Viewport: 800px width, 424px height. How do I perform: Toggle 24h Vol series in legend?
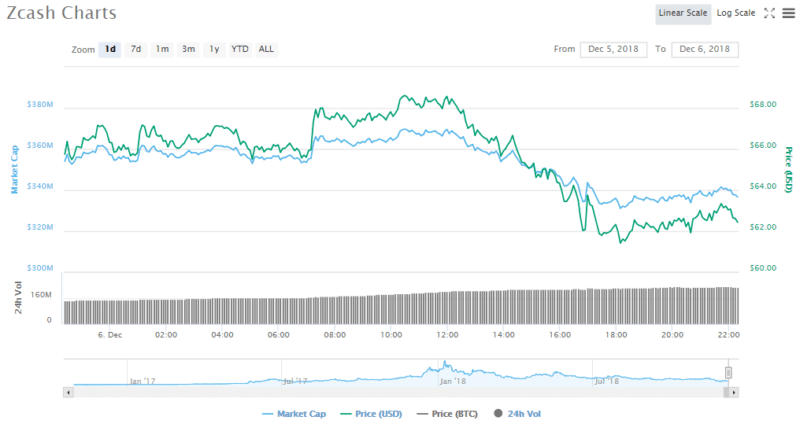pos(516,413)
